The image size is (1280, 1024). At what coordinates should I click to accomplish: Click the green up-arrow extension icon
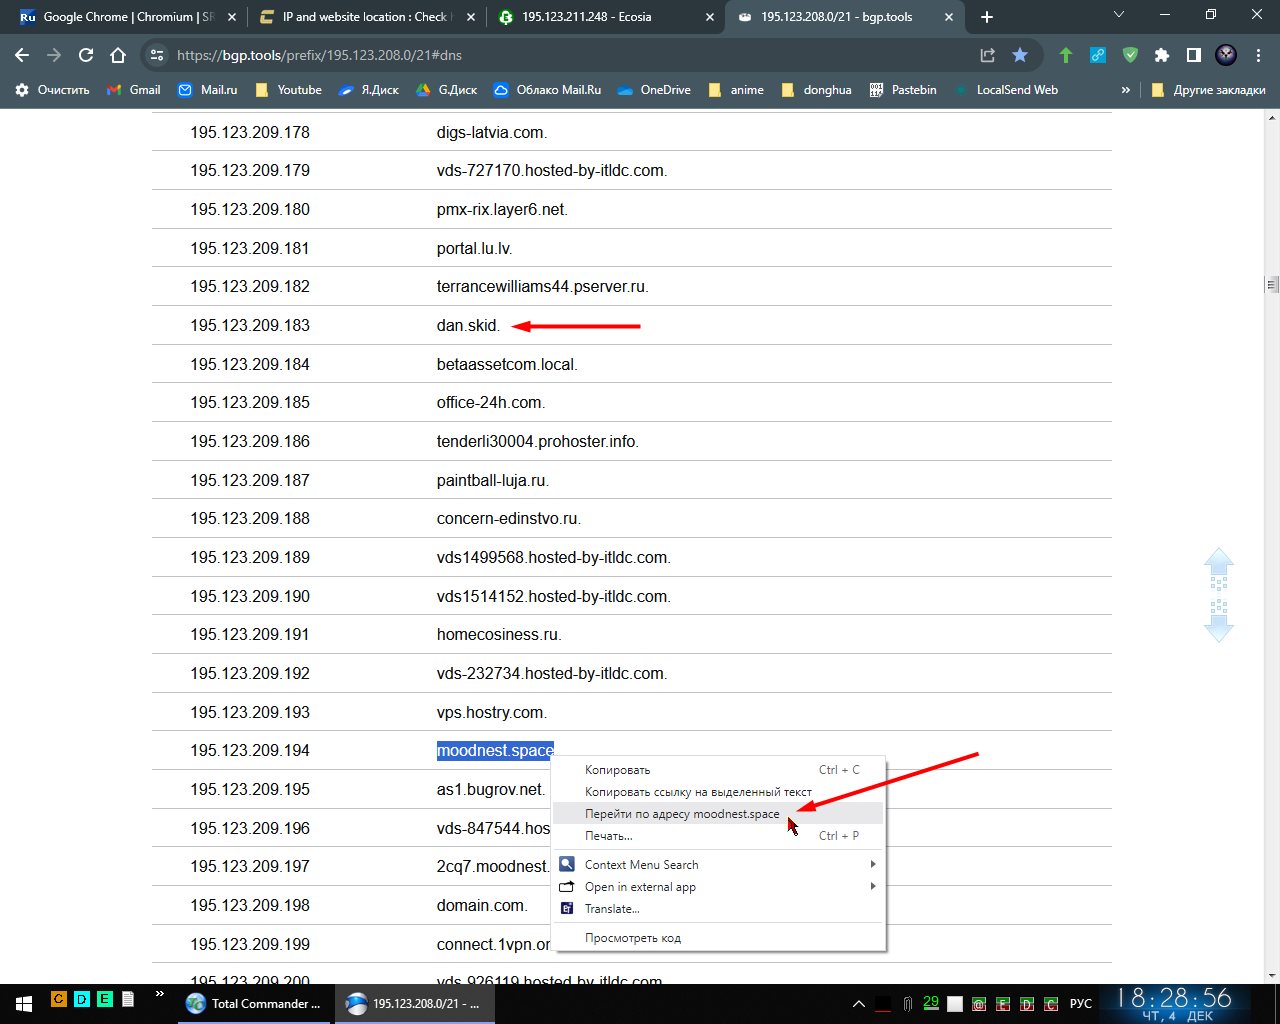(1066, 55)
